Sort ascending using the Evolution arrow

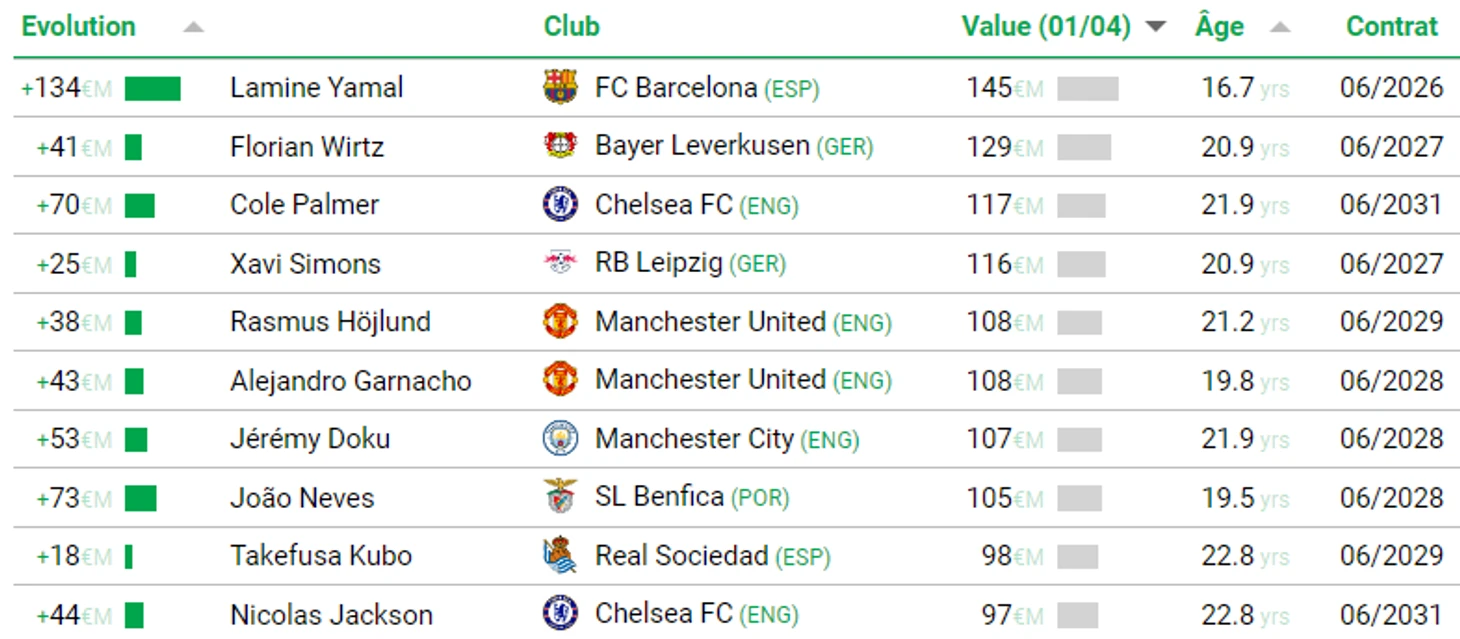[193, 27]
